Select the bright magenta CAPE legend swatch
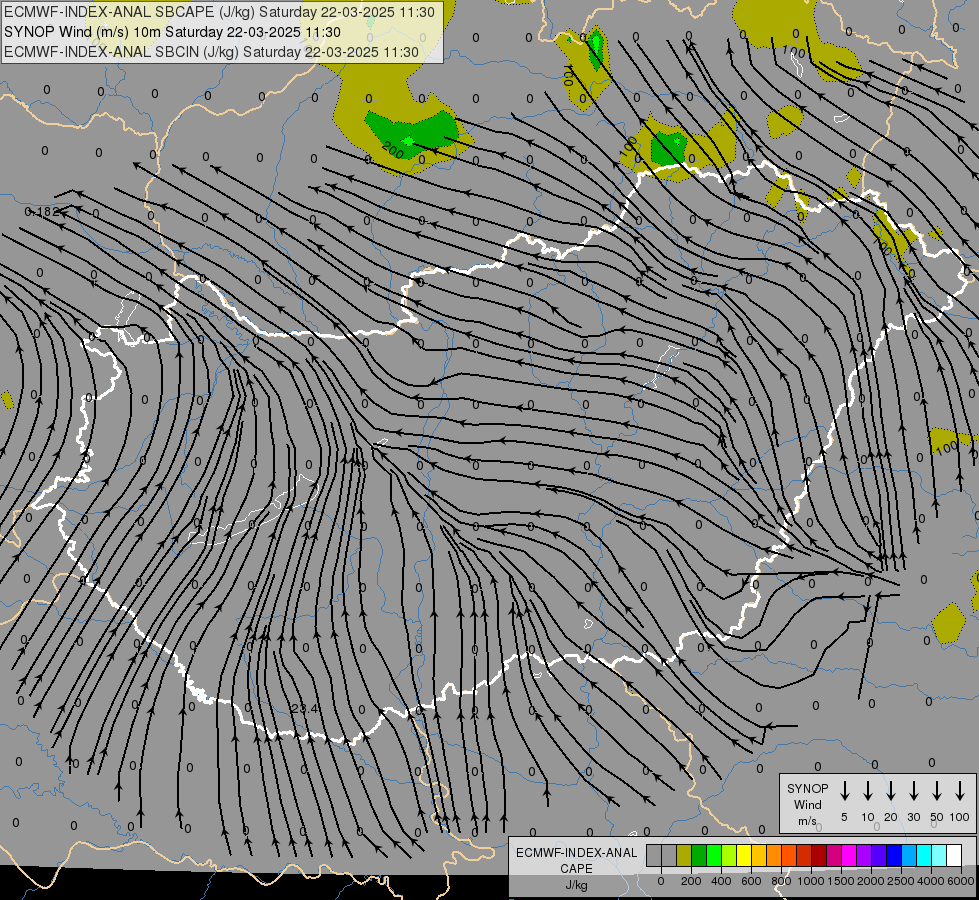The width and height of the screenshot is (979, 900). click(x=849, y=855)
